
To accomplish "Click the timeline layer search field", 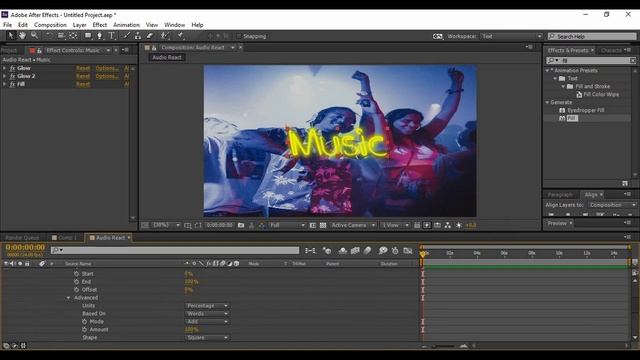I will pos(175,250).
